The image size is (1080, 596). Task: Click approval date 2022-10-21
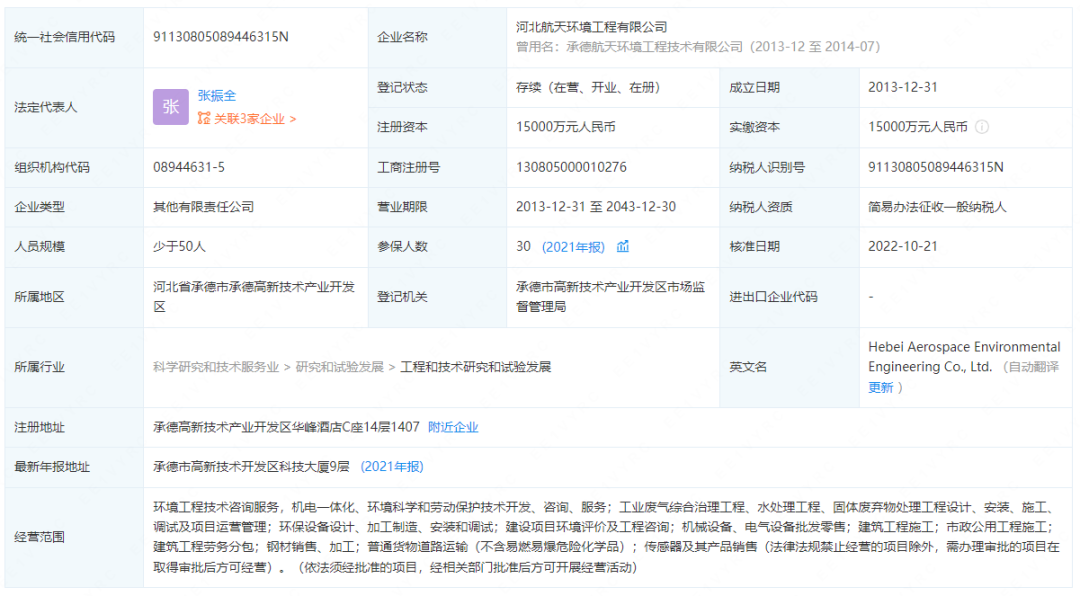tap(902, 247)
